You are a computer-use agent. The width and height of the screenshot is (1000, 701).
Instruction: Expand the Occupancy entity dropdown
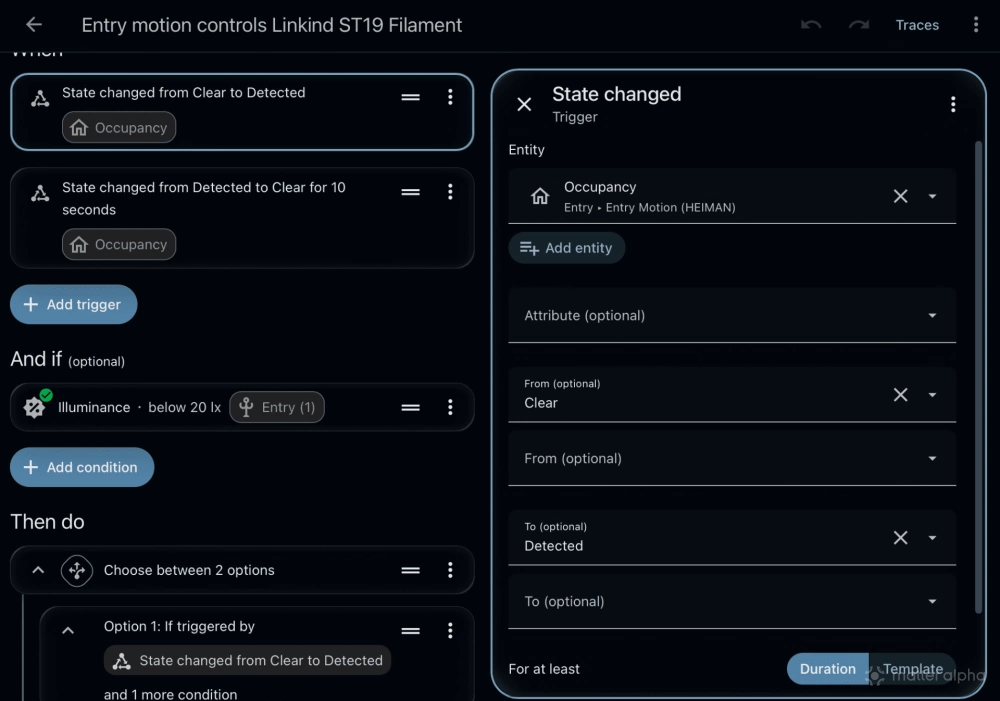932,196
